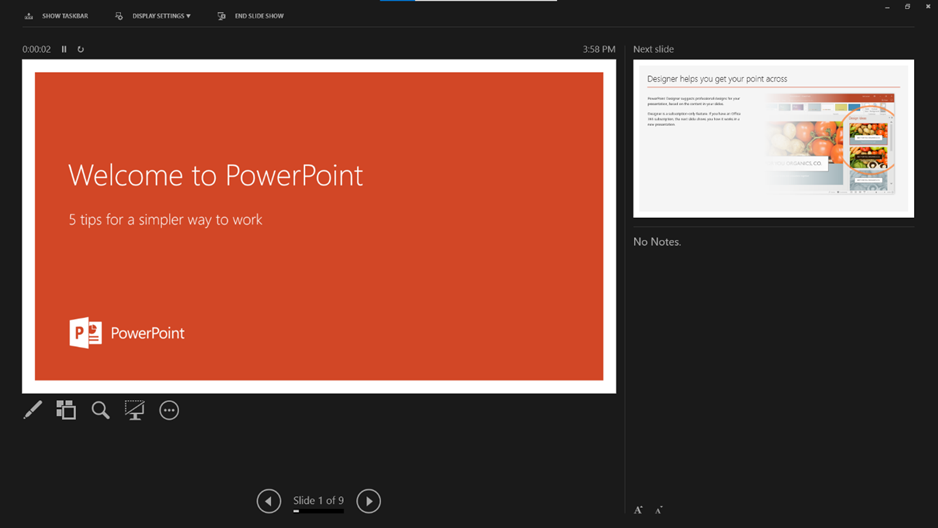This screenshot has height=528, width=938.
Task: Click Show Taskbar
Action: [x=57, y=16]
